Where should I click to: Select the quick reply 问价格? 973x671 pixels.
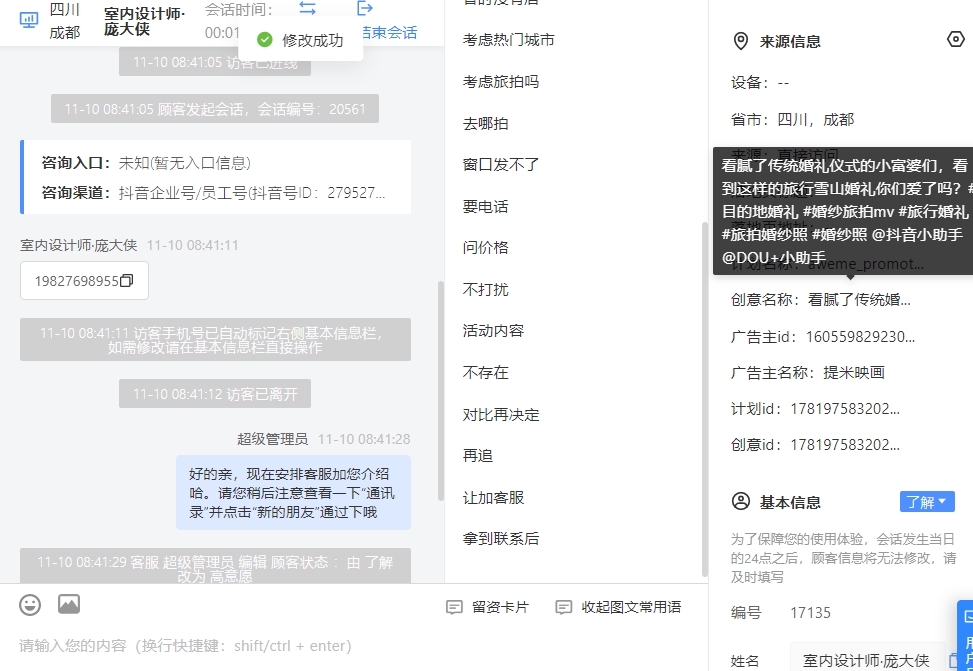[486, 248]
